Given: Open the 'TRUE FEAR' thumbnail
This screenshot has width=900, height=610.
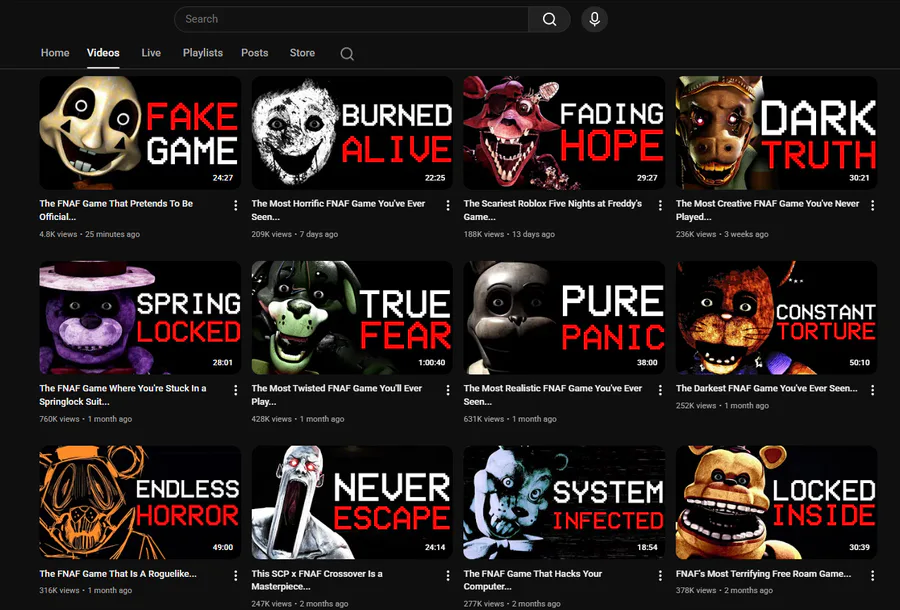Looking at the screenshot, I should coord(352,317).
